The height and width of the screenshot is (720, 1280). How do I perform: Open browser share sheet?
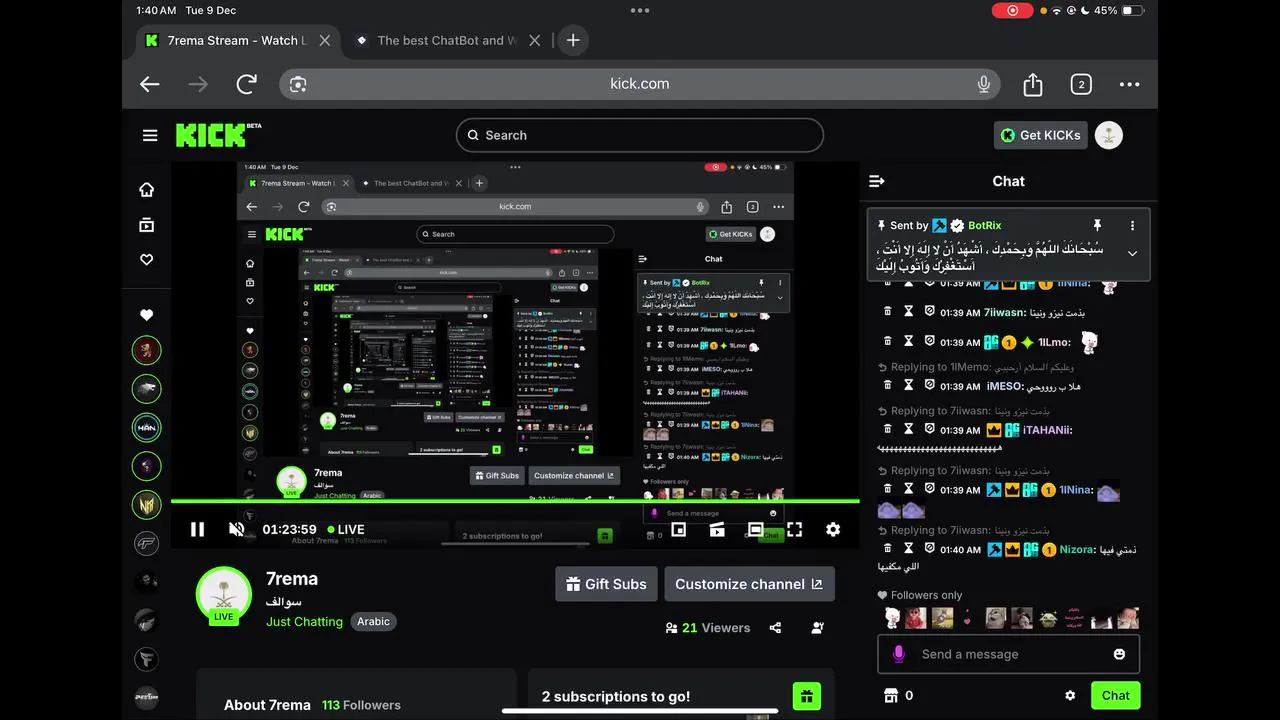click(x=1033, y=84)
